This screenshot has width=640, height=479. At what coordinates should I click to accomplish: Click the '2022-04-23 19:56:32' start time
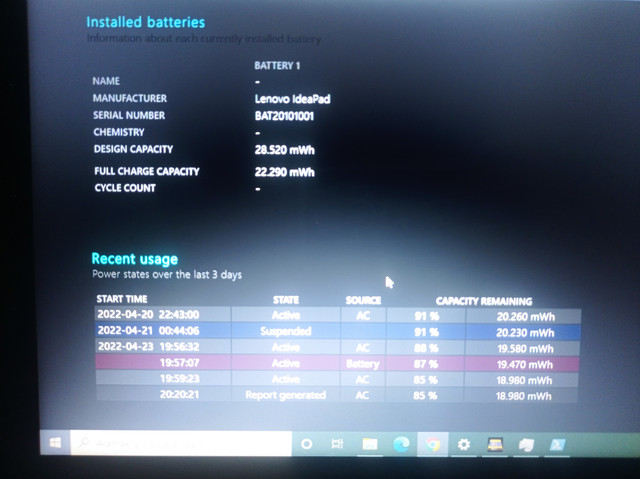148,347
